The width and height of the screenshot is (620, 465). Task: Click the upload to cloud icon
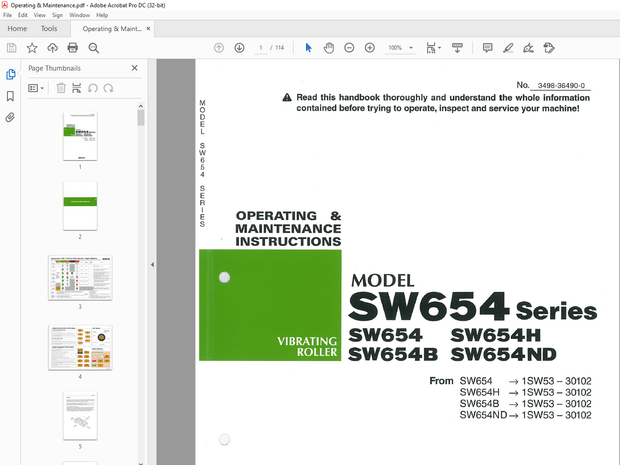point(52,48)
